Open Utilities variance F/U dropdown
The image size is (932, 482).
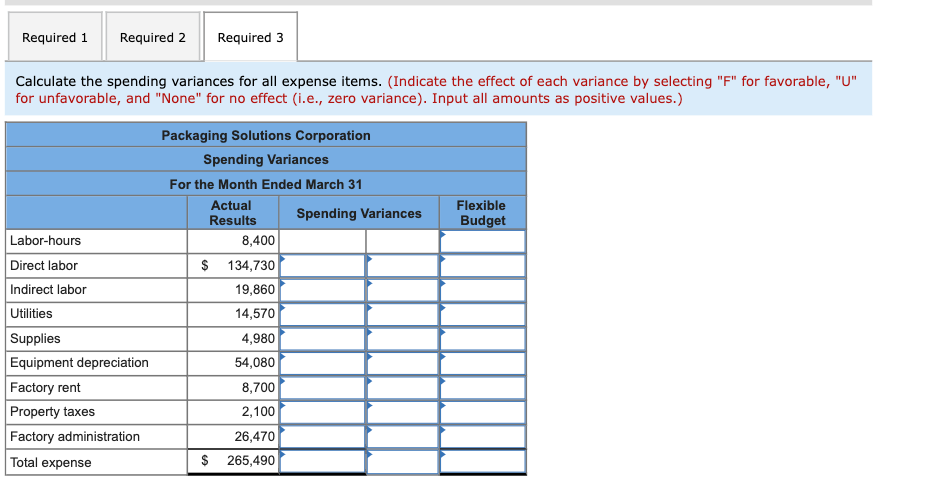(402, 314)
